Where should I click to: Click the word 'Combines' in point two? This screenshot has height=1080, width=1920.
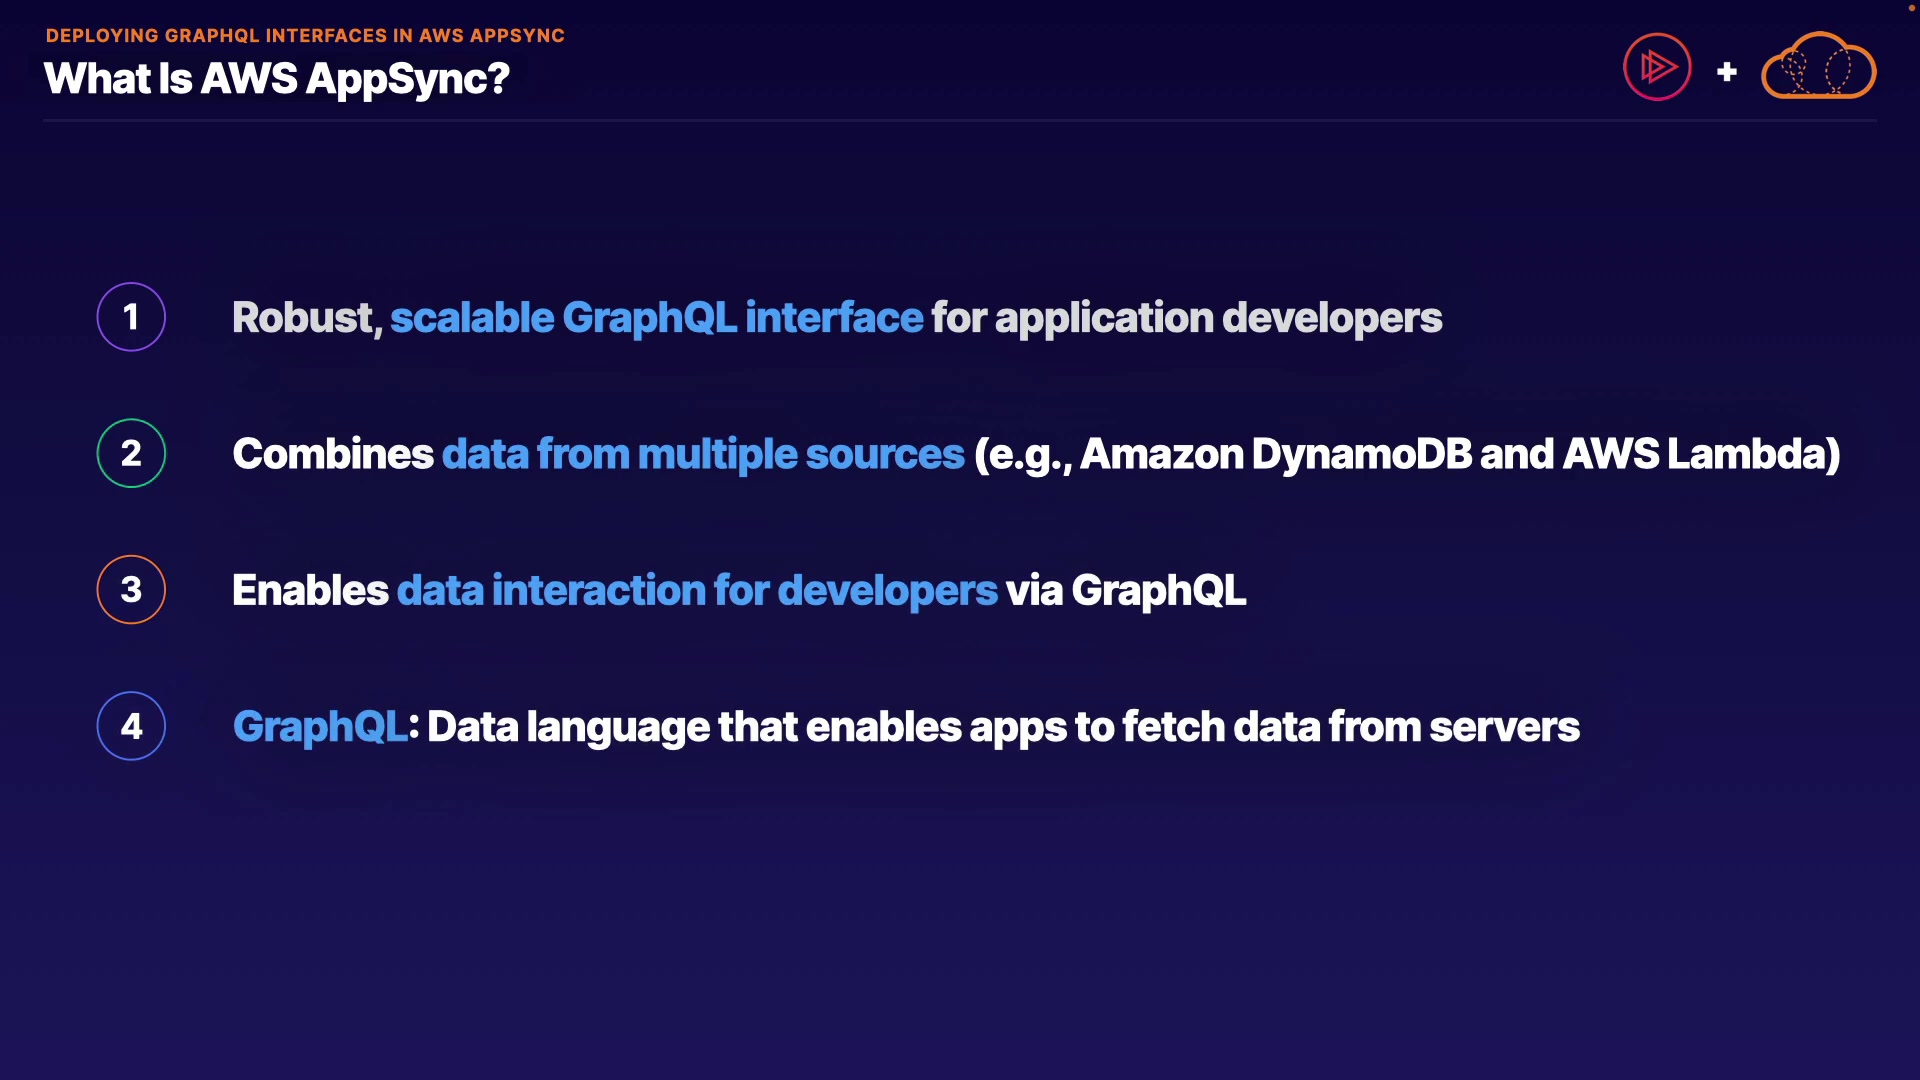[x=332, y=454]
